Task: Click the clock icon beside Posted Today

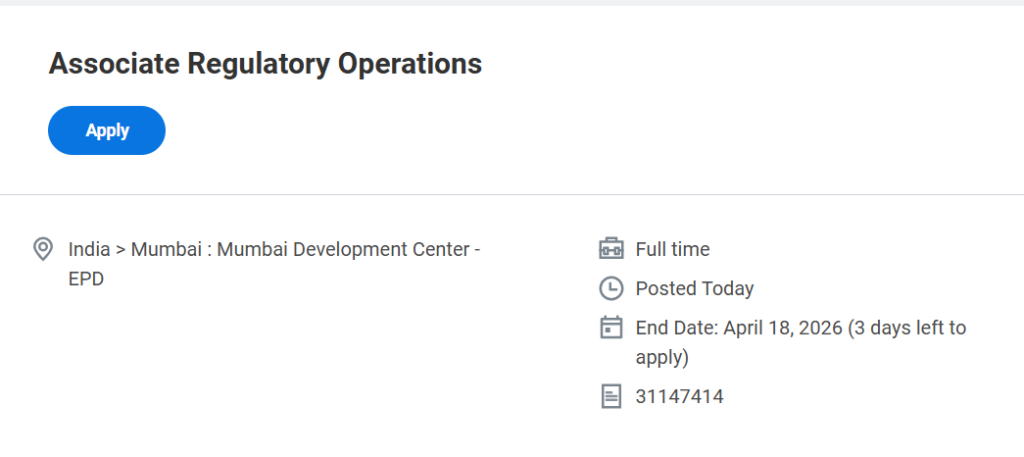Action: (610, 289)
